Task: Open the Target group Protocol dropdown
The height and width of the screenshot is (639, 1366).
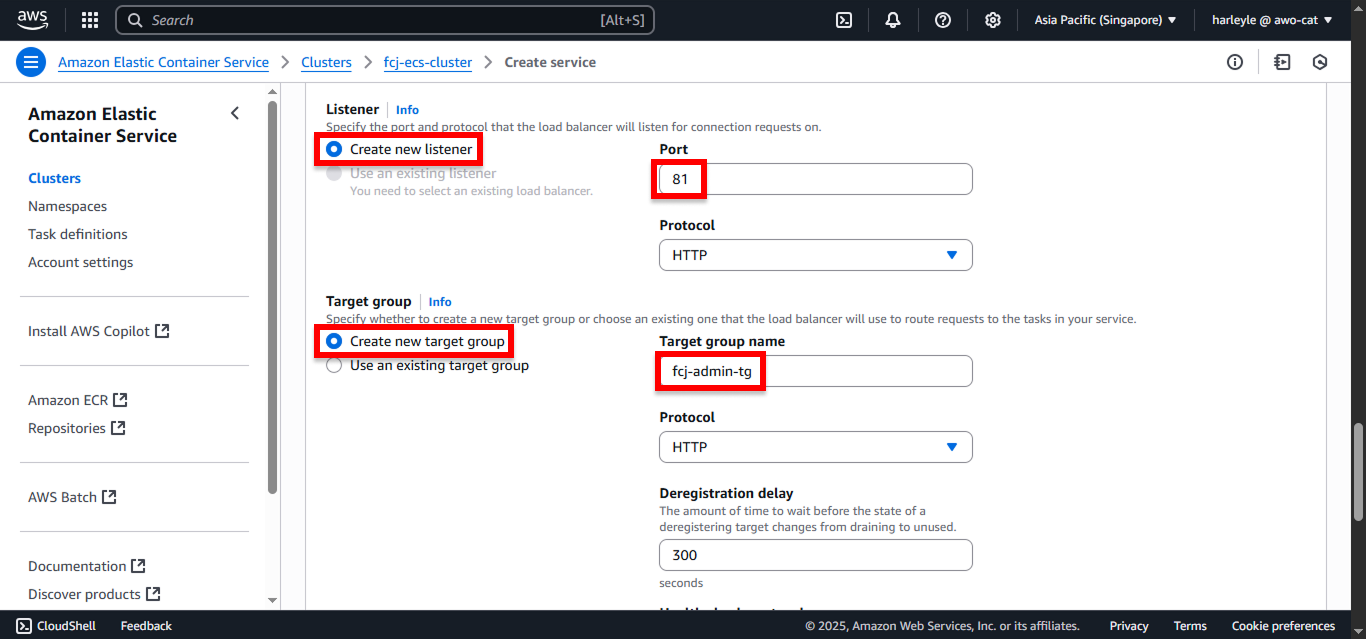Action: click(x=816, y=447)
